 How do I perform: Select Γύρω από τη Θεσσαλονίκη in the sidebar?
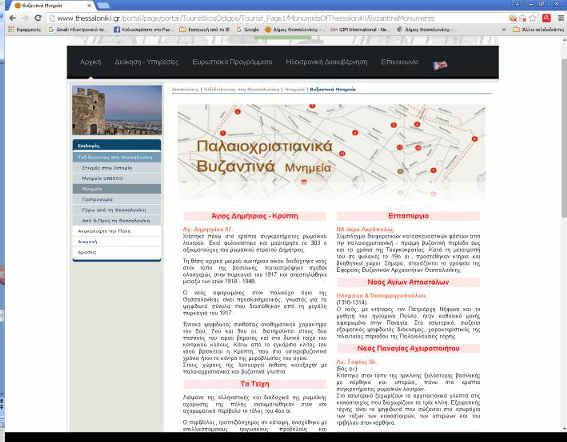[x=117, y=210]
